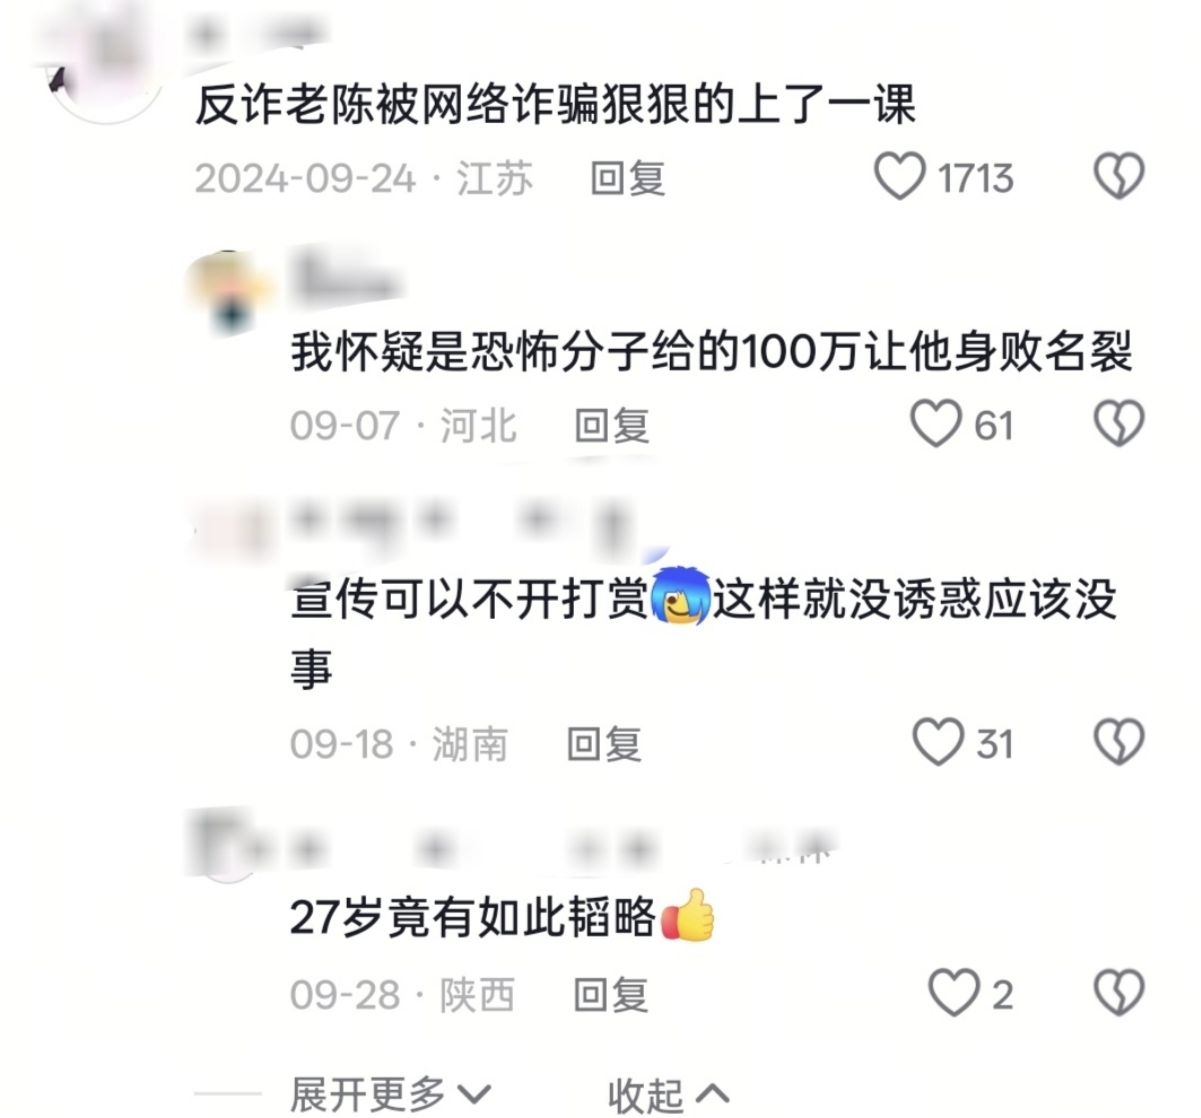Like the comment with 1713 likes
Screen dimensions: 1201x1118
tap(899, 177)
